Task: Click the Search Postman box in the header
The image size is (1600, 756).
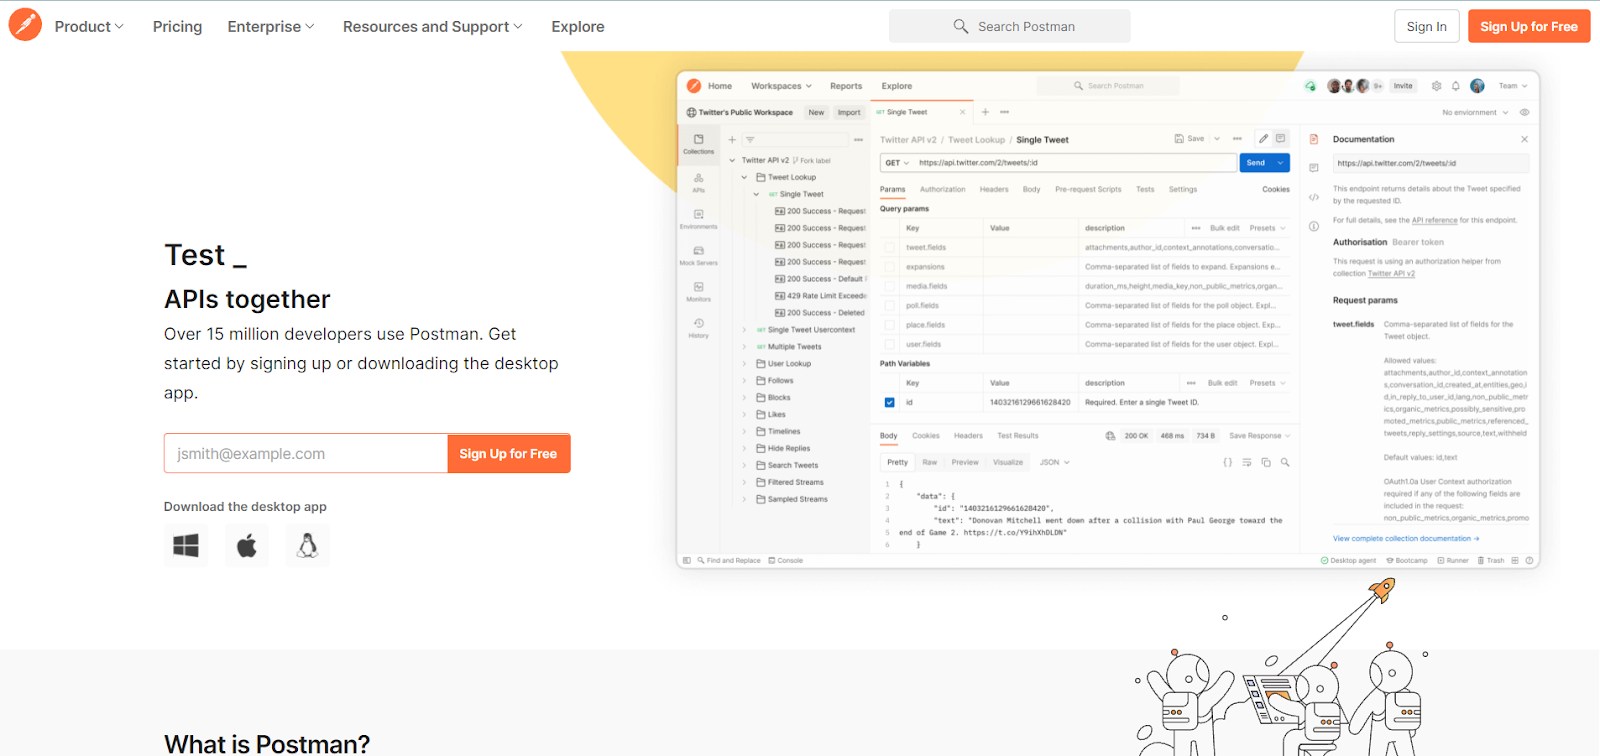Action: [x=1010, y=26]
